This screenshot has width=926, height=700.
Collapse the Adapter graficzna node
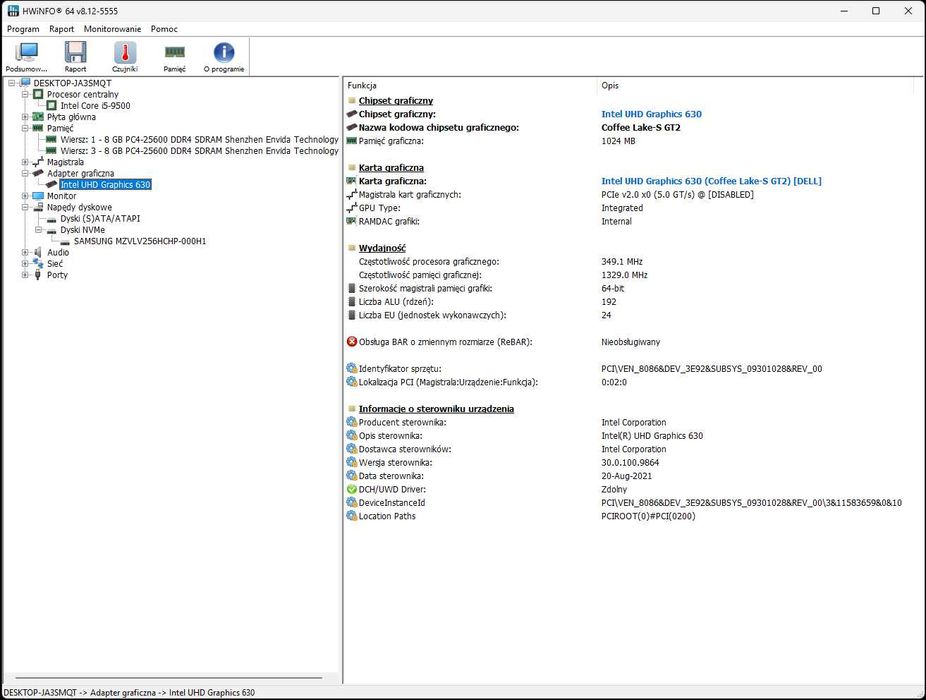coord(25,173)
